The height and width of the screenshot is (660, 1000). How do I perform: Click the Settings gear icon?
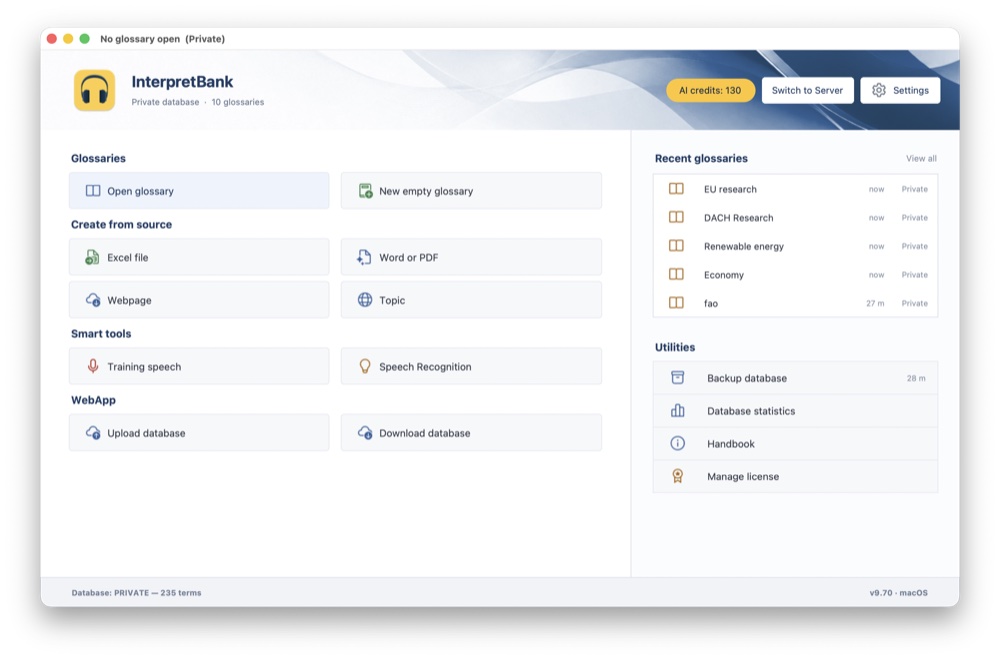click(879, 91)
